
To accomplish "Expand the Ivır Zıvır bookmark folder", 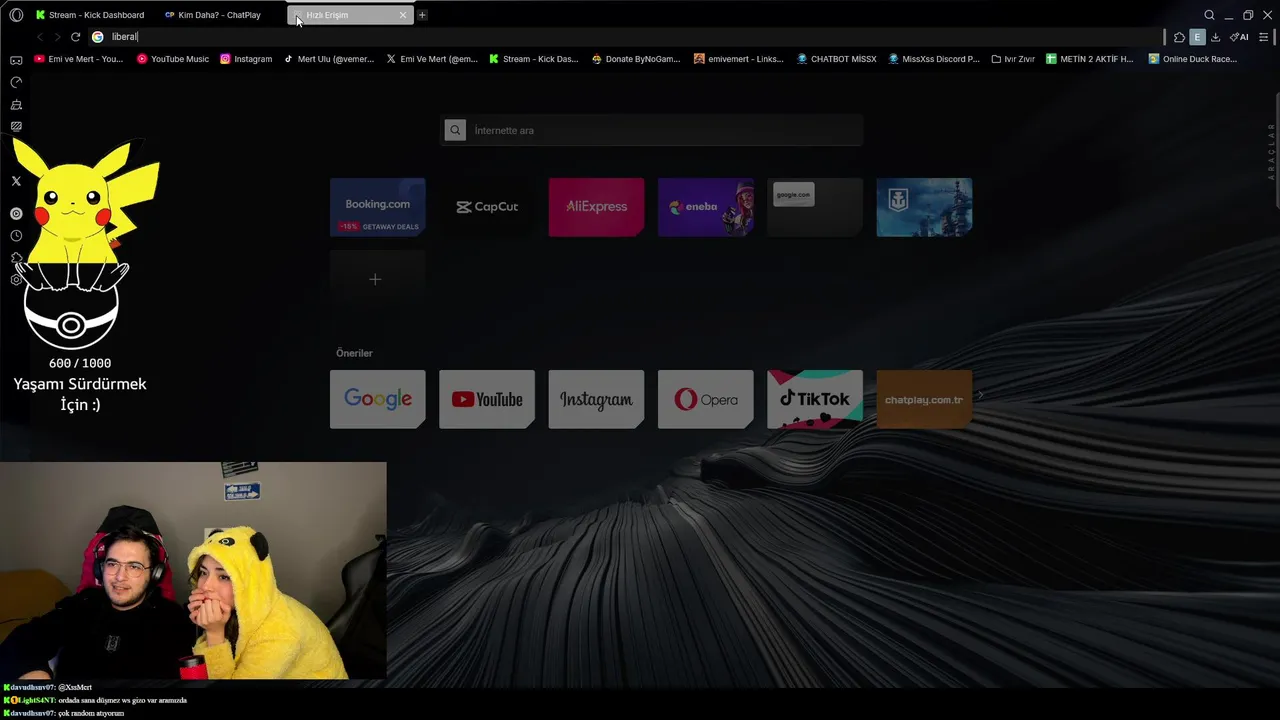I will coord(1013,59).
